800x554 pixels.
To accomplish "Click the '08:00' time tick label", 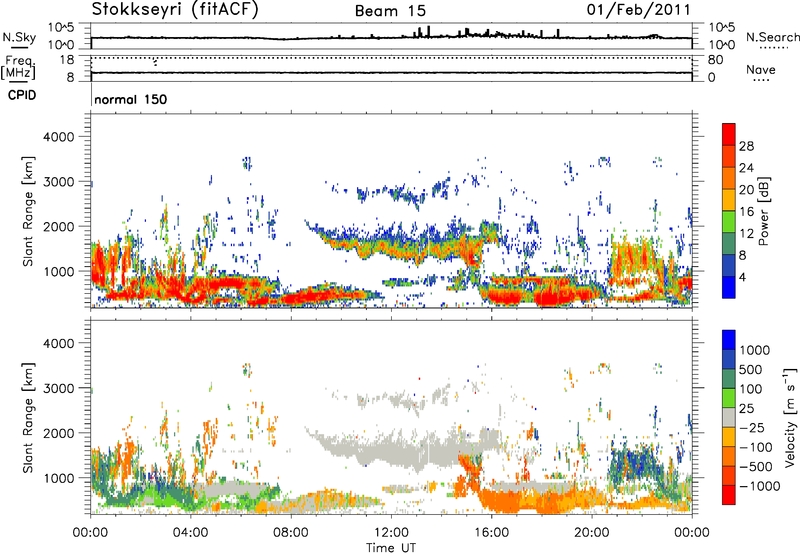I will tap(290, 533).
